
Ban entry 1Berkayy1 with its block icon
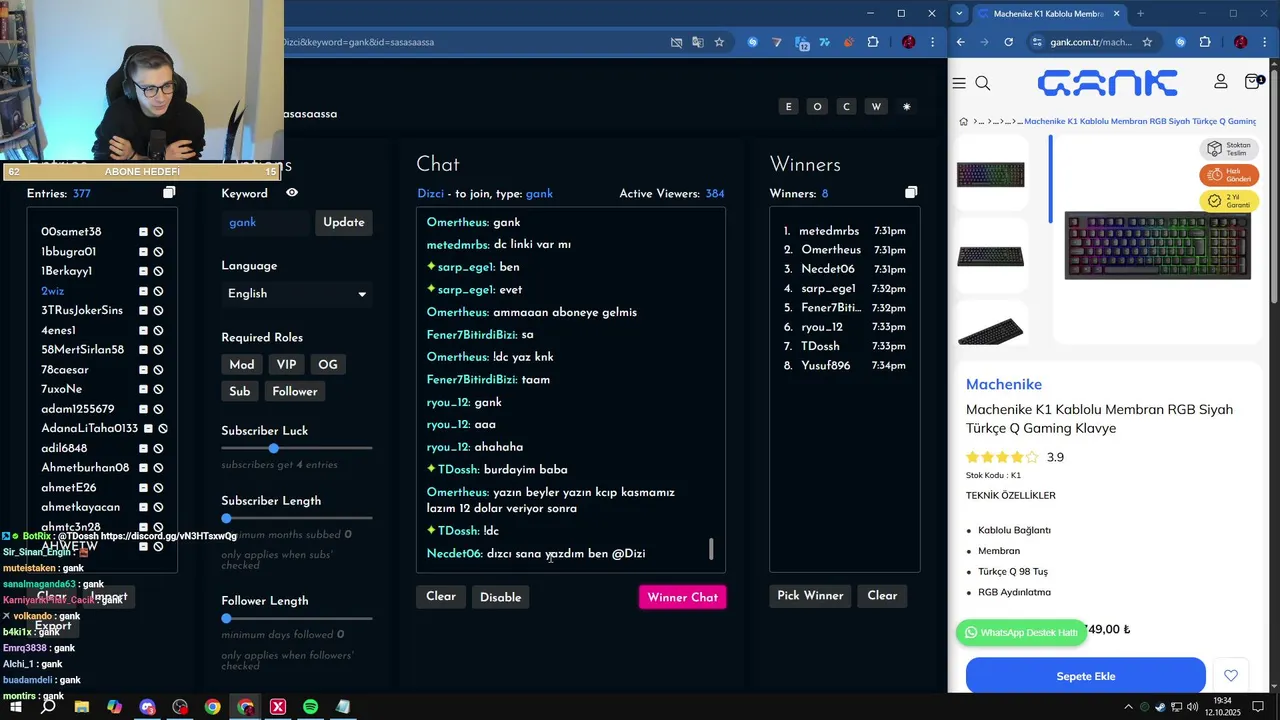(158, 271)
